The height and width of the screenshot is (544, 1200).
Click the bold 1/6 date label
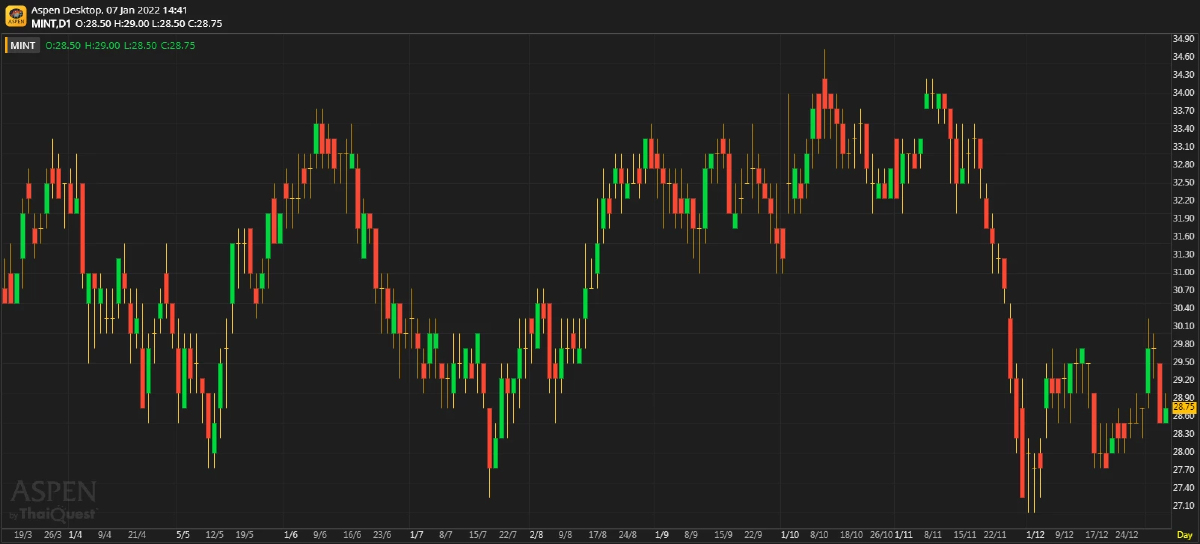click(291, 535)
